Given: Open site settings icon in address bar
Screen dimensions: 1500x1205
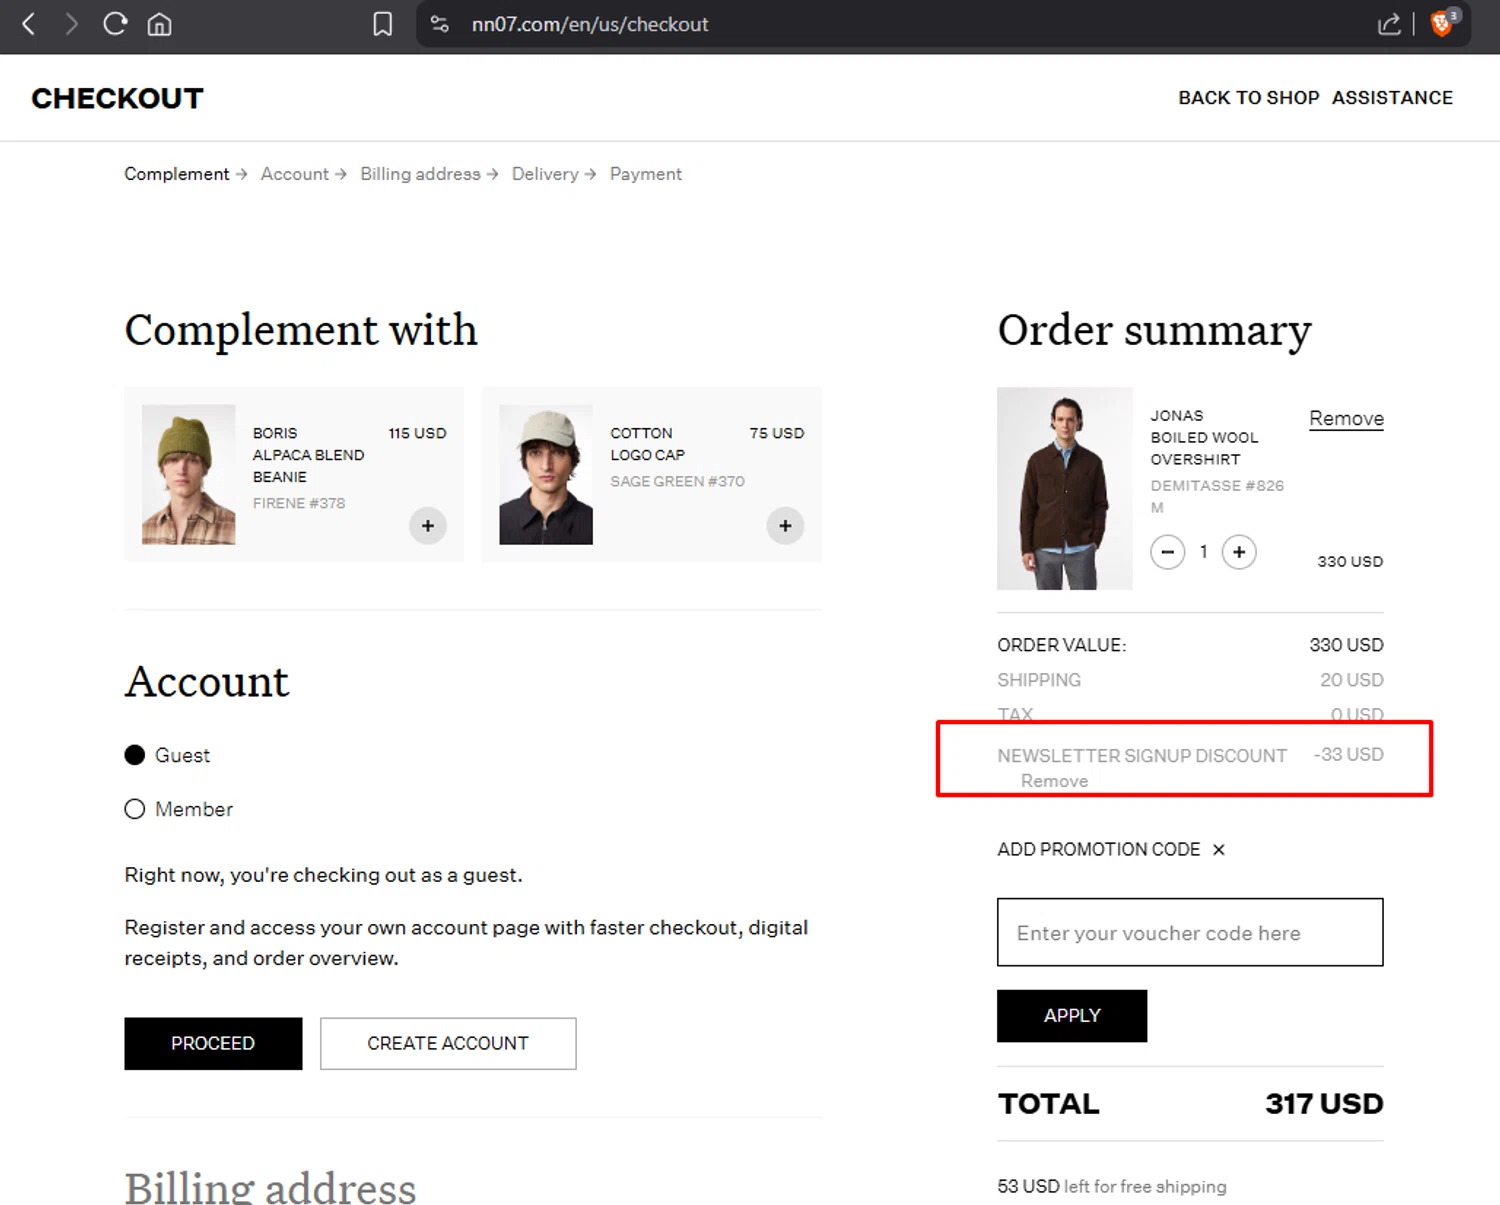Looking at the screenshot, I should pos(439,24).
